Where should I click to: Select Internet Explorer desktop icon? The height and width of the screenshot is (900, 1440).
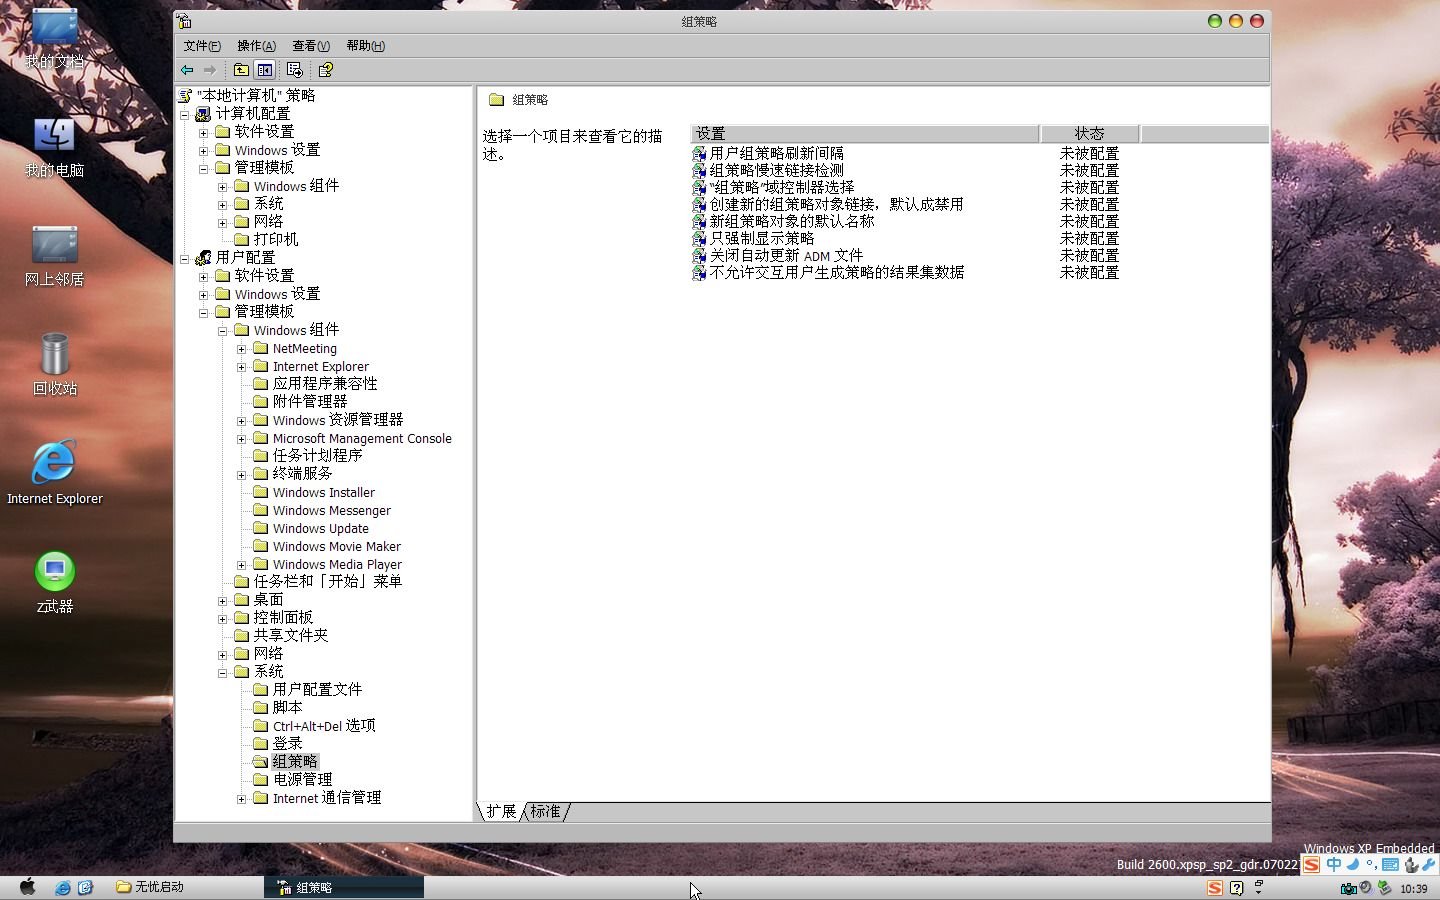pyautogui.click(x=54, y=474)
